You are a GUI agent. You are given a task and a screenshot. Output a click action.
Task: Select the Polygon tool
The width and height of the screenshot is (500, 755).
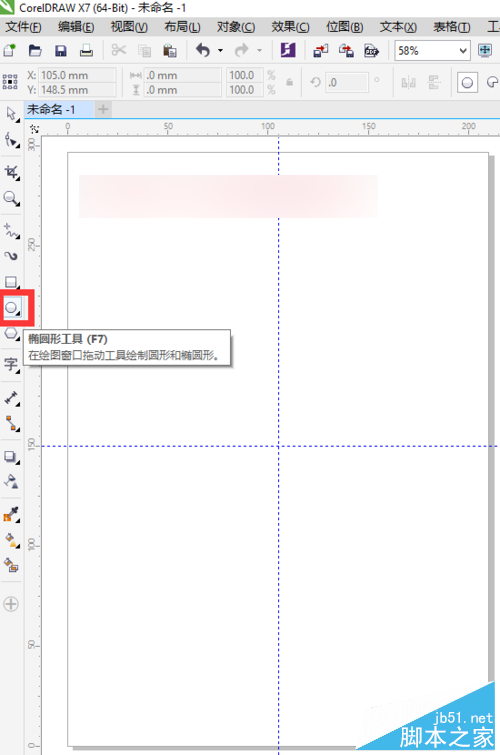click(x=11, y=333)
